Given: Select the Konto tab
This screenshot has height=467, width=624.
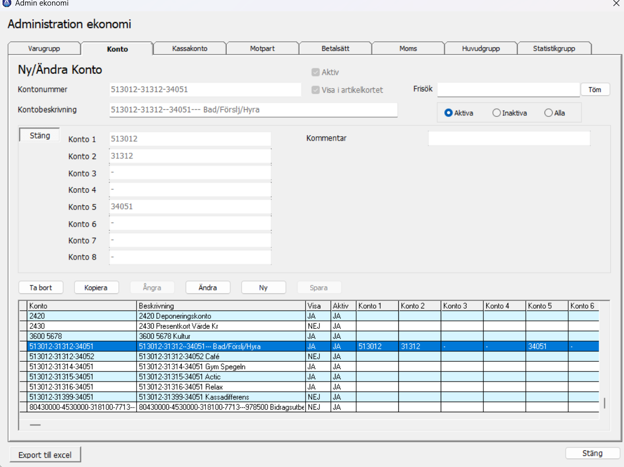Looking at the screenshot, I should [x=117, y=49].
